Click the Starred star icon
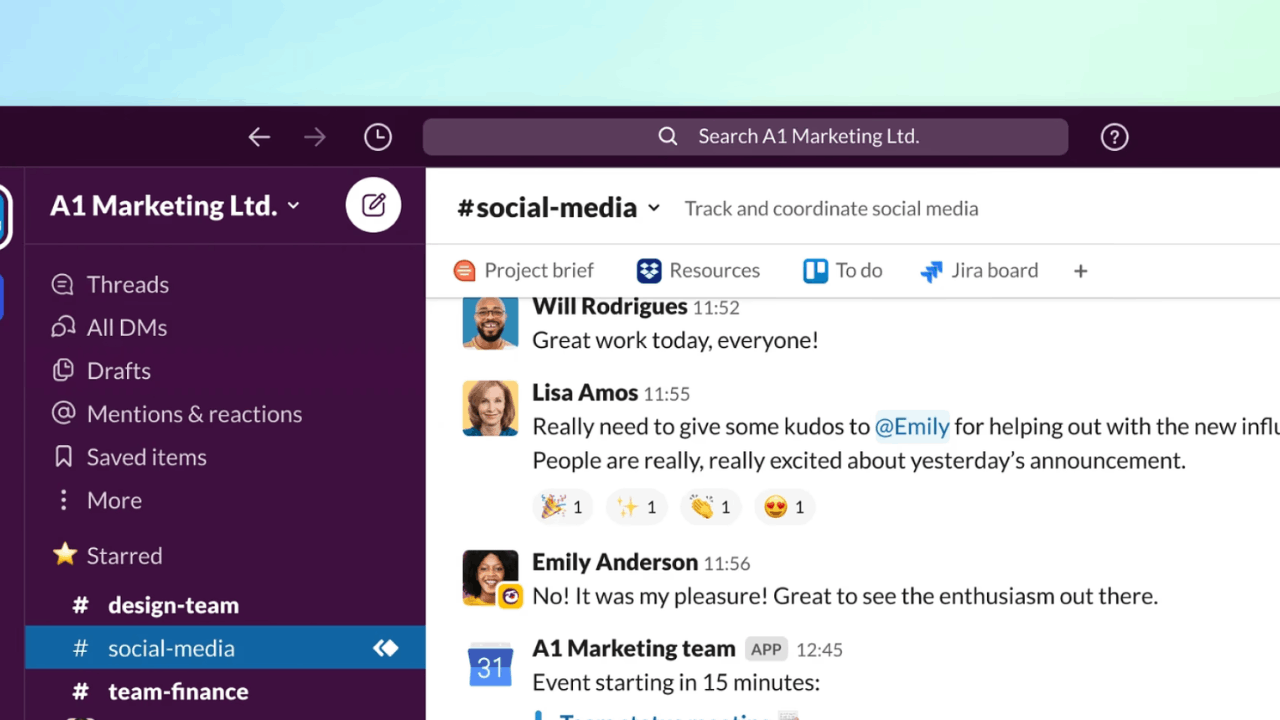Screen dimensions: 1280x720 pyautogui.click(x=65, y=555)
